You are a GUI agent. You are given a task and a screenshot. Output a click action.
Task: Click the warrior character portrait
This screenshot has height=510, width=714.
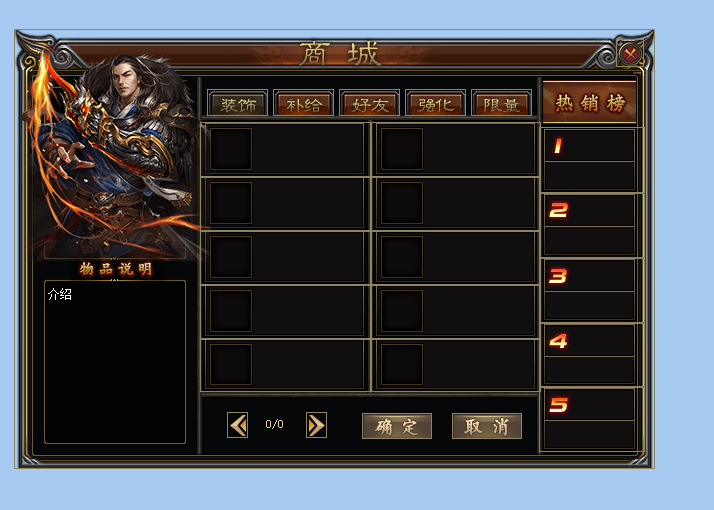(x=115, y=157)
